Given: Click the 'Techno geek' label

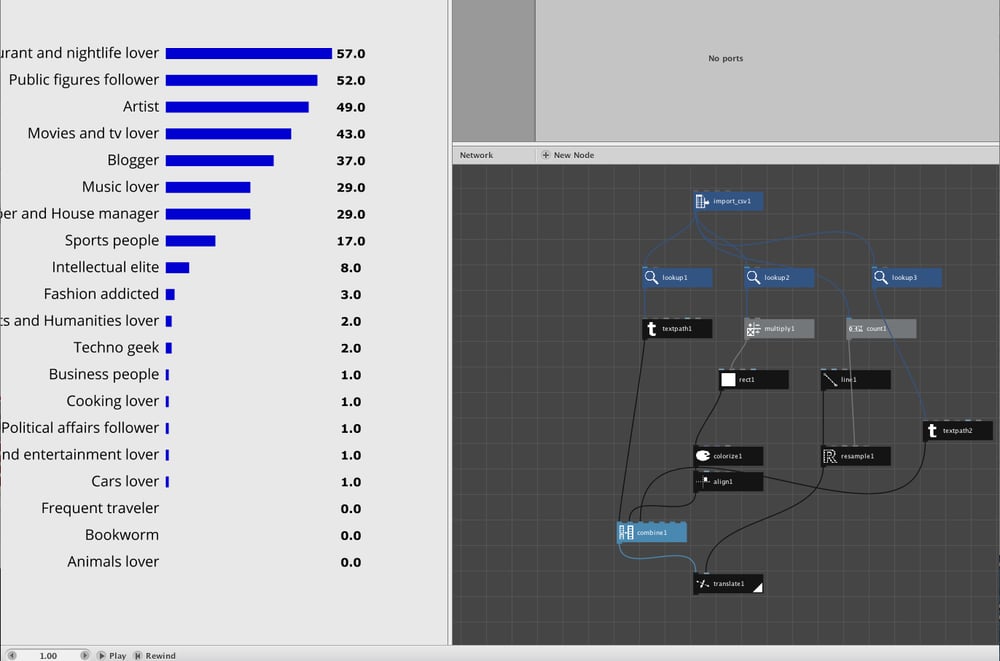Looking at the screenshot, I should (x=116, y=348).
